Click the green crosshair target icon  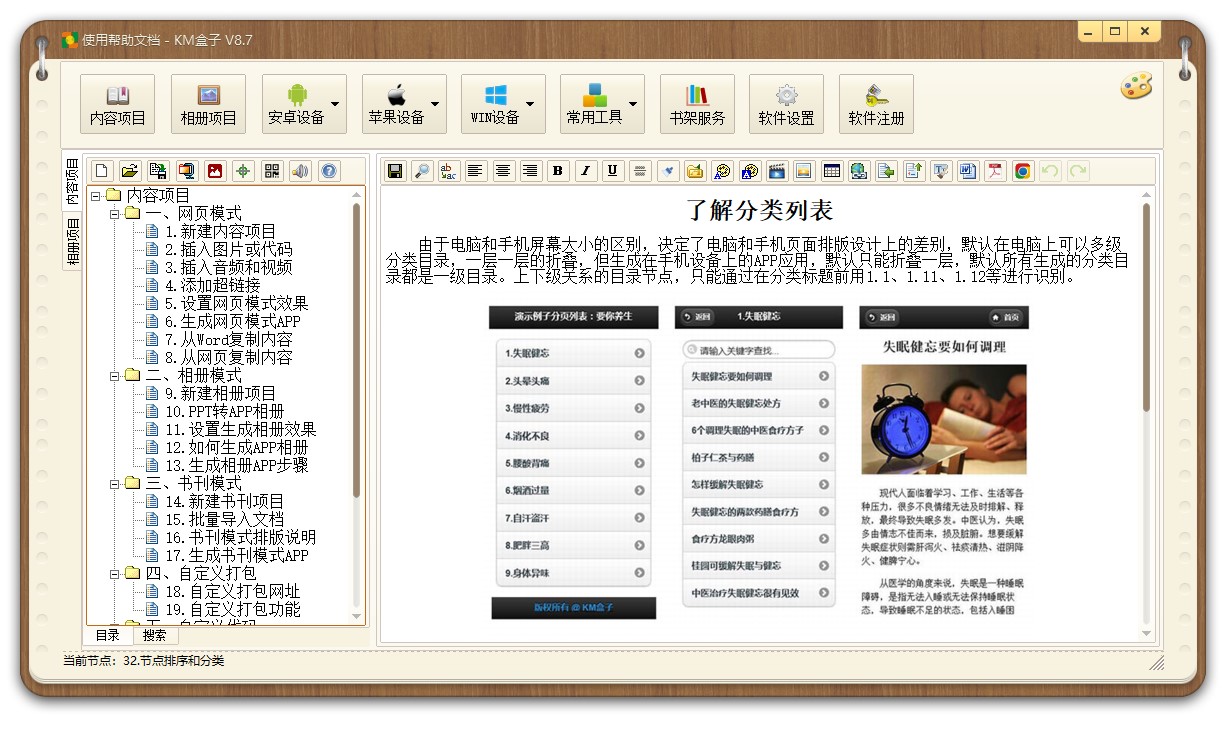pos(243,171)
